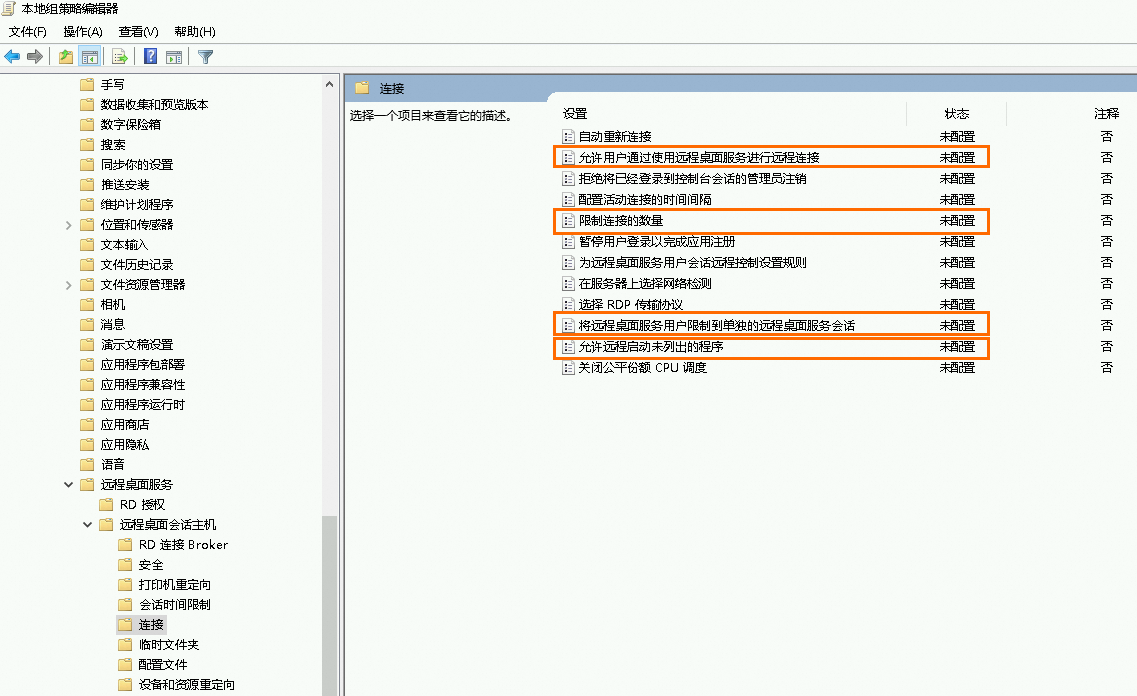
Task: Select the RD 连接 Broker tree folder
Action: 183,544
